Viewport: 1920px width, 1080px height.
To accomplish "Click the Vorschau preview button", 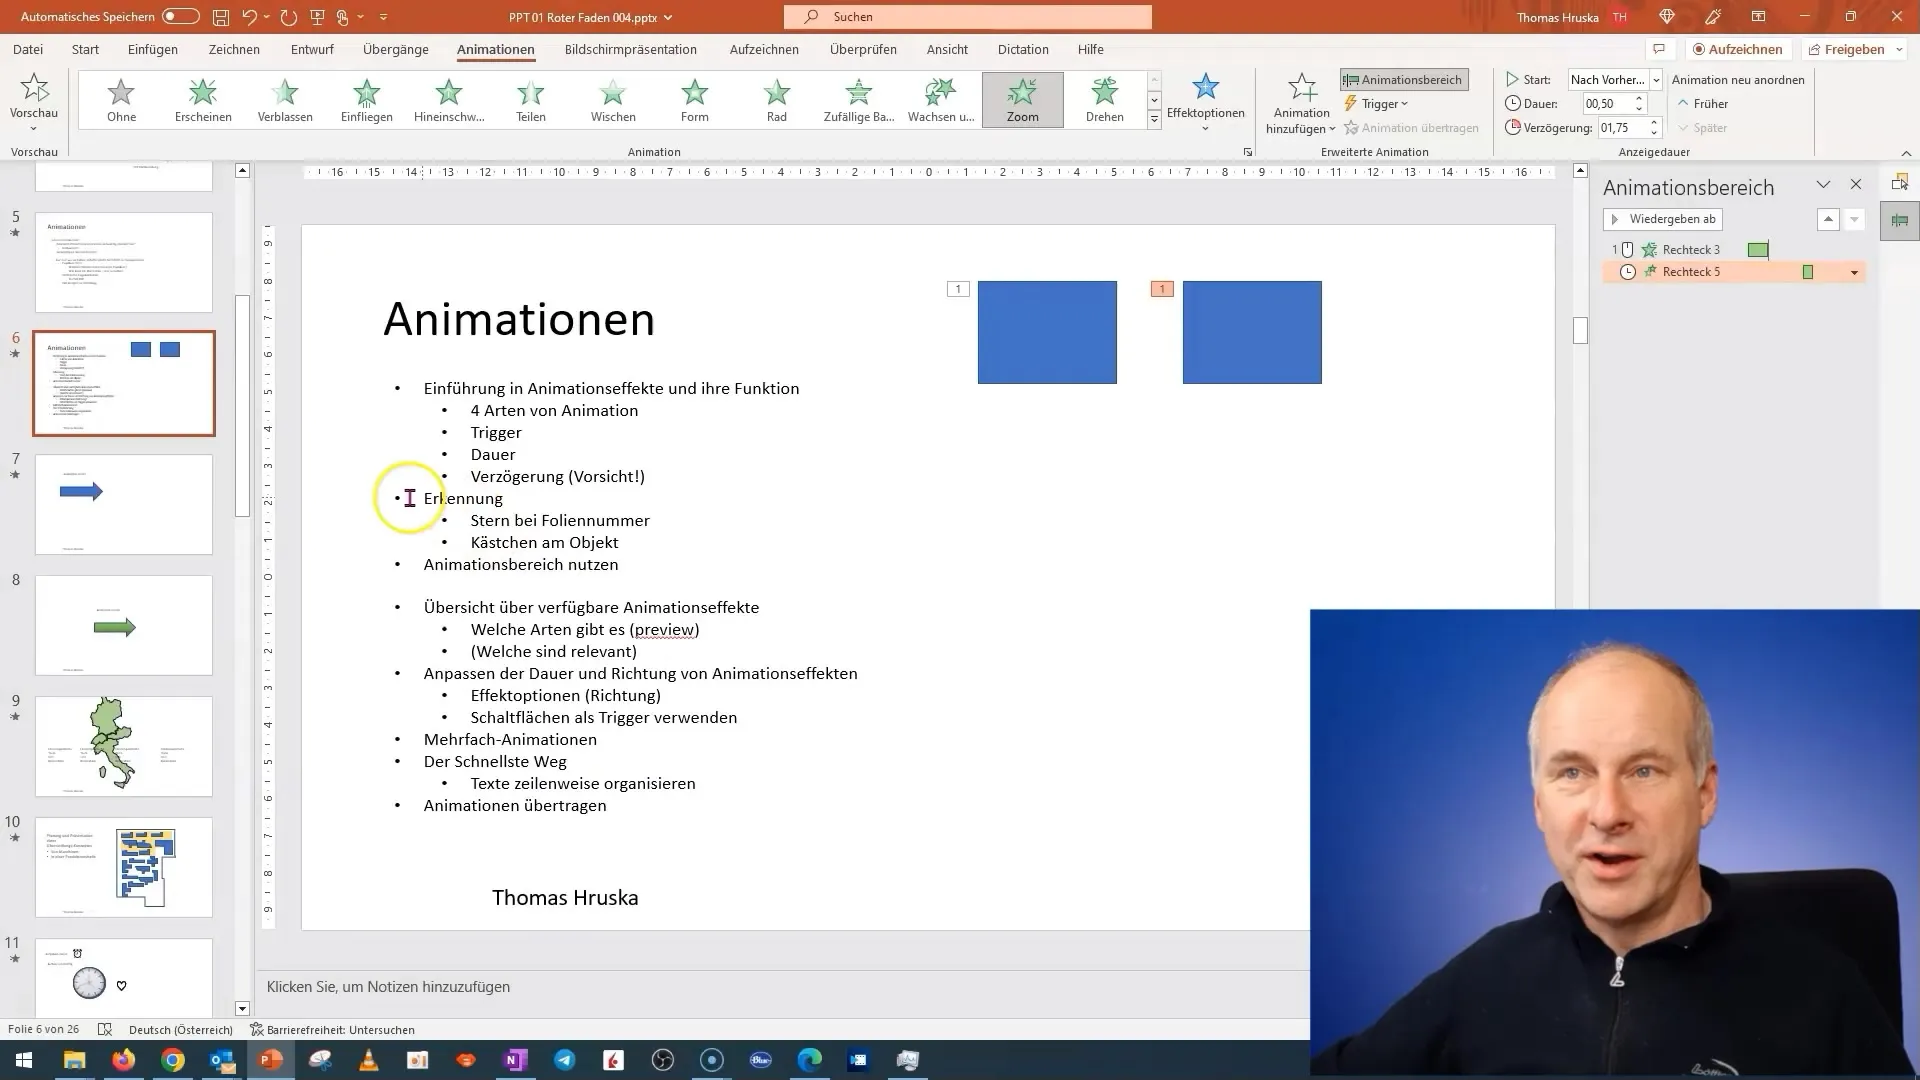I will coord(34,103).
